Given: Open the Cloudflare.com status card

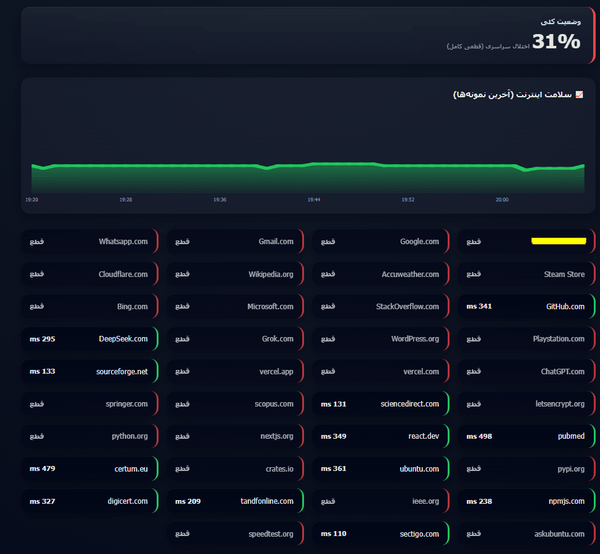Looking at the screenshot, I should [x=90, y=274].
